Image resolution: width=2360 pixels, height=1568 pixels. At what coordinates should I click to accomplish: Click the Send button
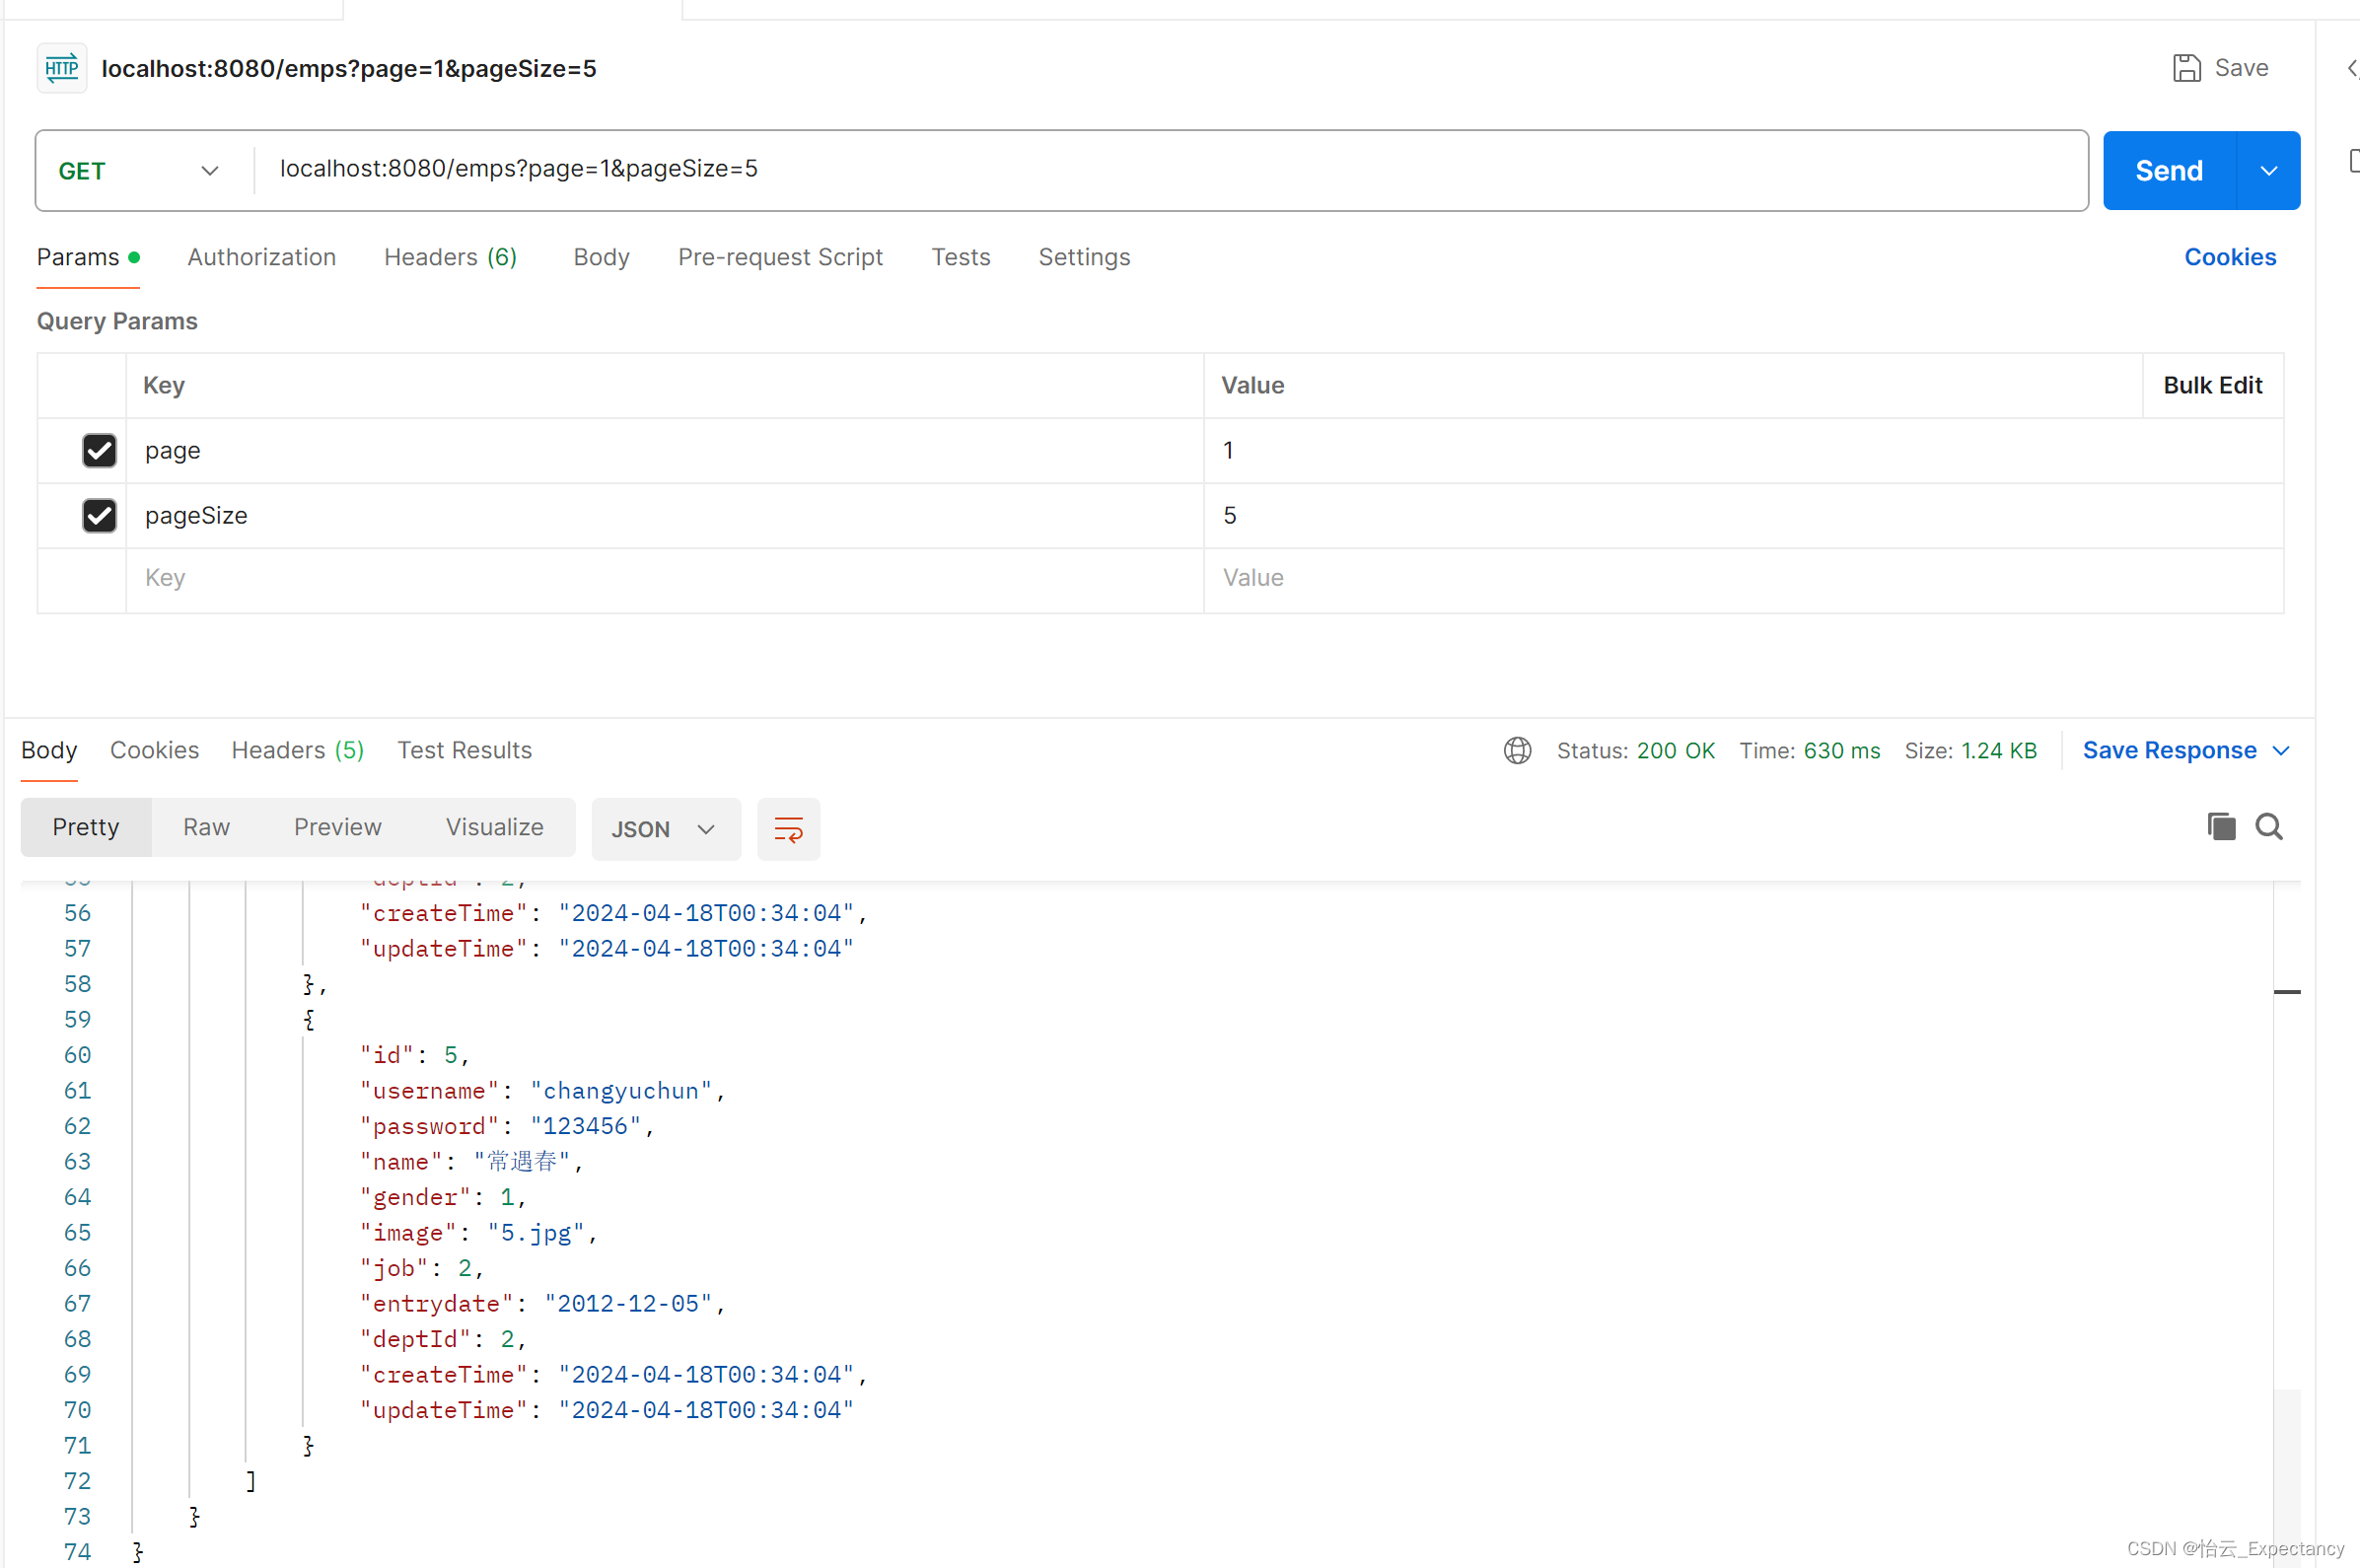pos(2167,170)
